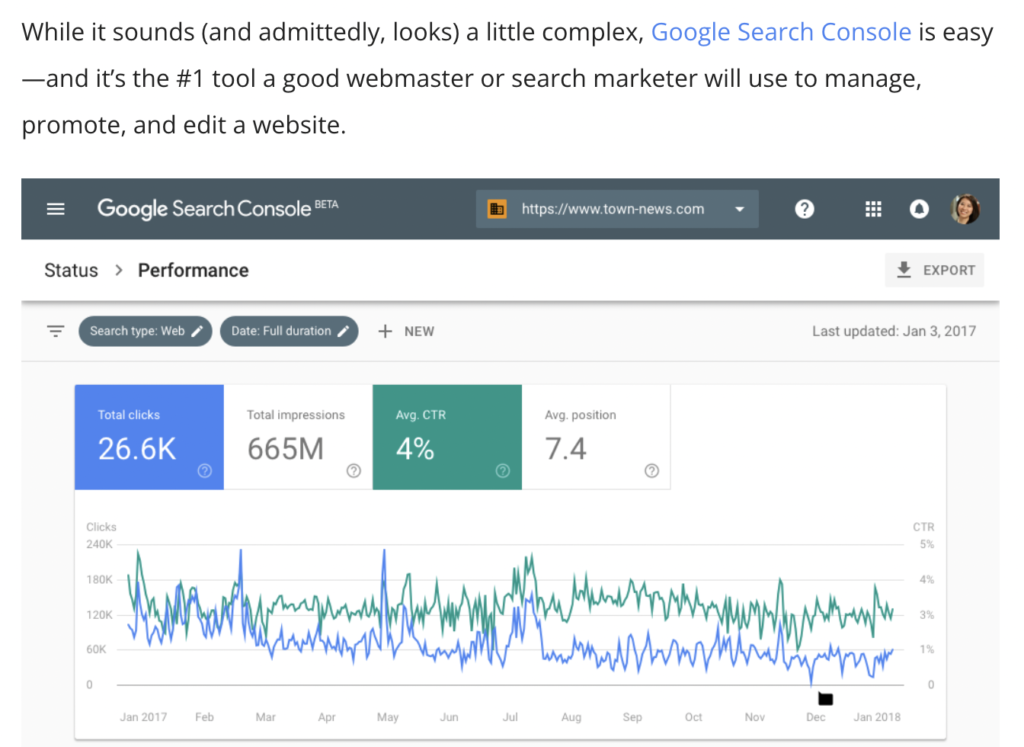Click the plus icon beside NEW

click(385, 331)
